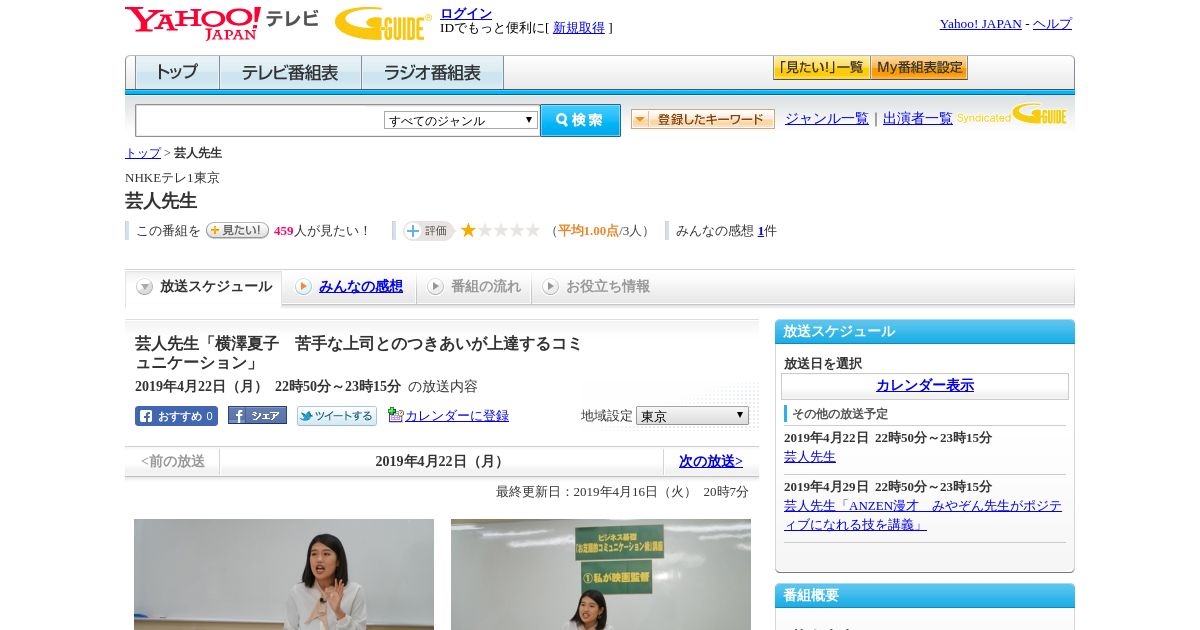Open the 芸人先生 April 22 schedule link
Screen dimensions: 1200x630
coord(810,456)
